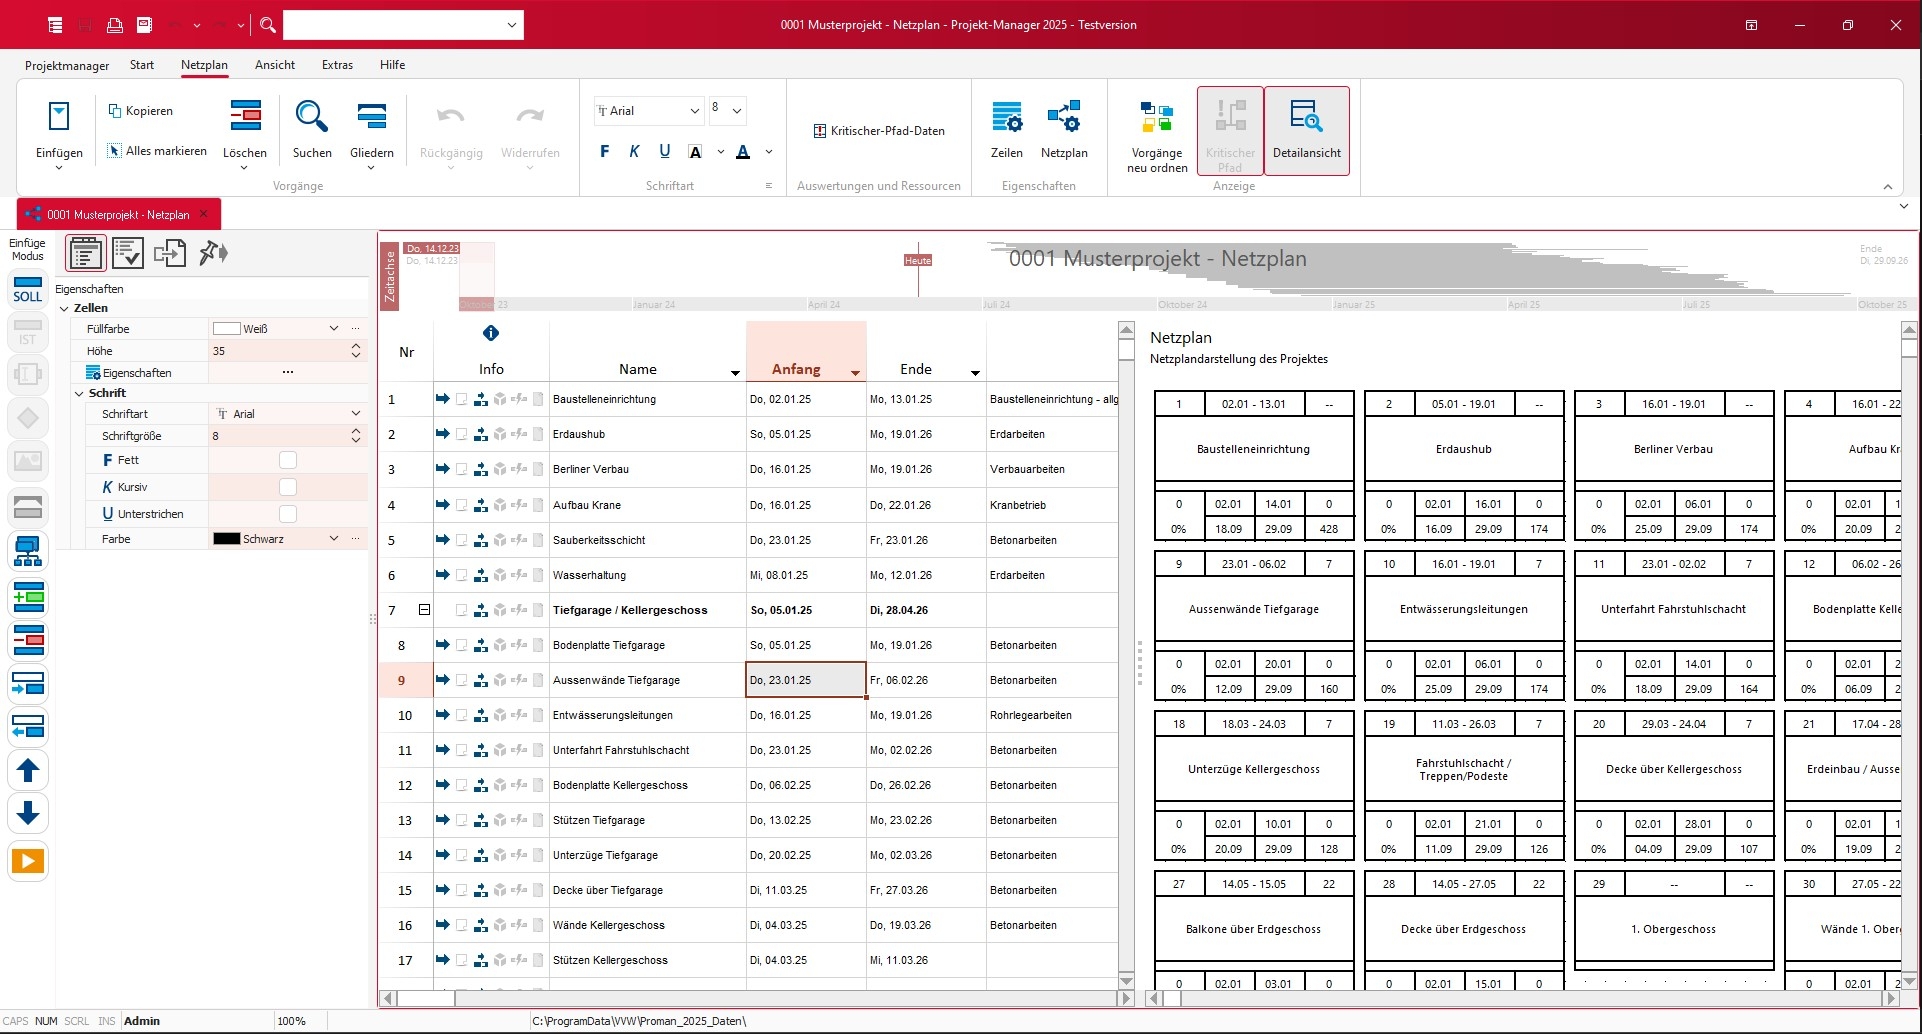Check the Unterstrichen checkbox
Image resolution: width=1922 pixels, height=1034 pixels.
[288, 514]
